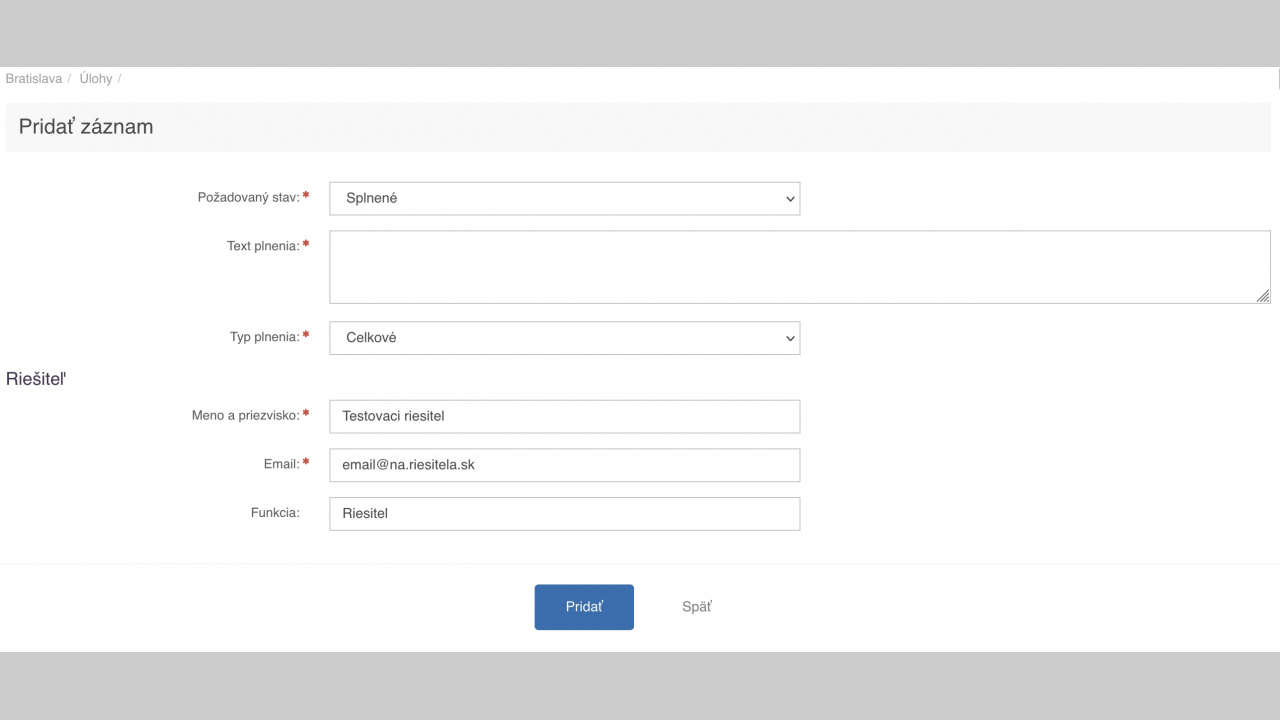Open the Požadovaný stav dropdown showing Splnené
The height and width of the screenshot is (720, 1280).
(x=563, y=198)
